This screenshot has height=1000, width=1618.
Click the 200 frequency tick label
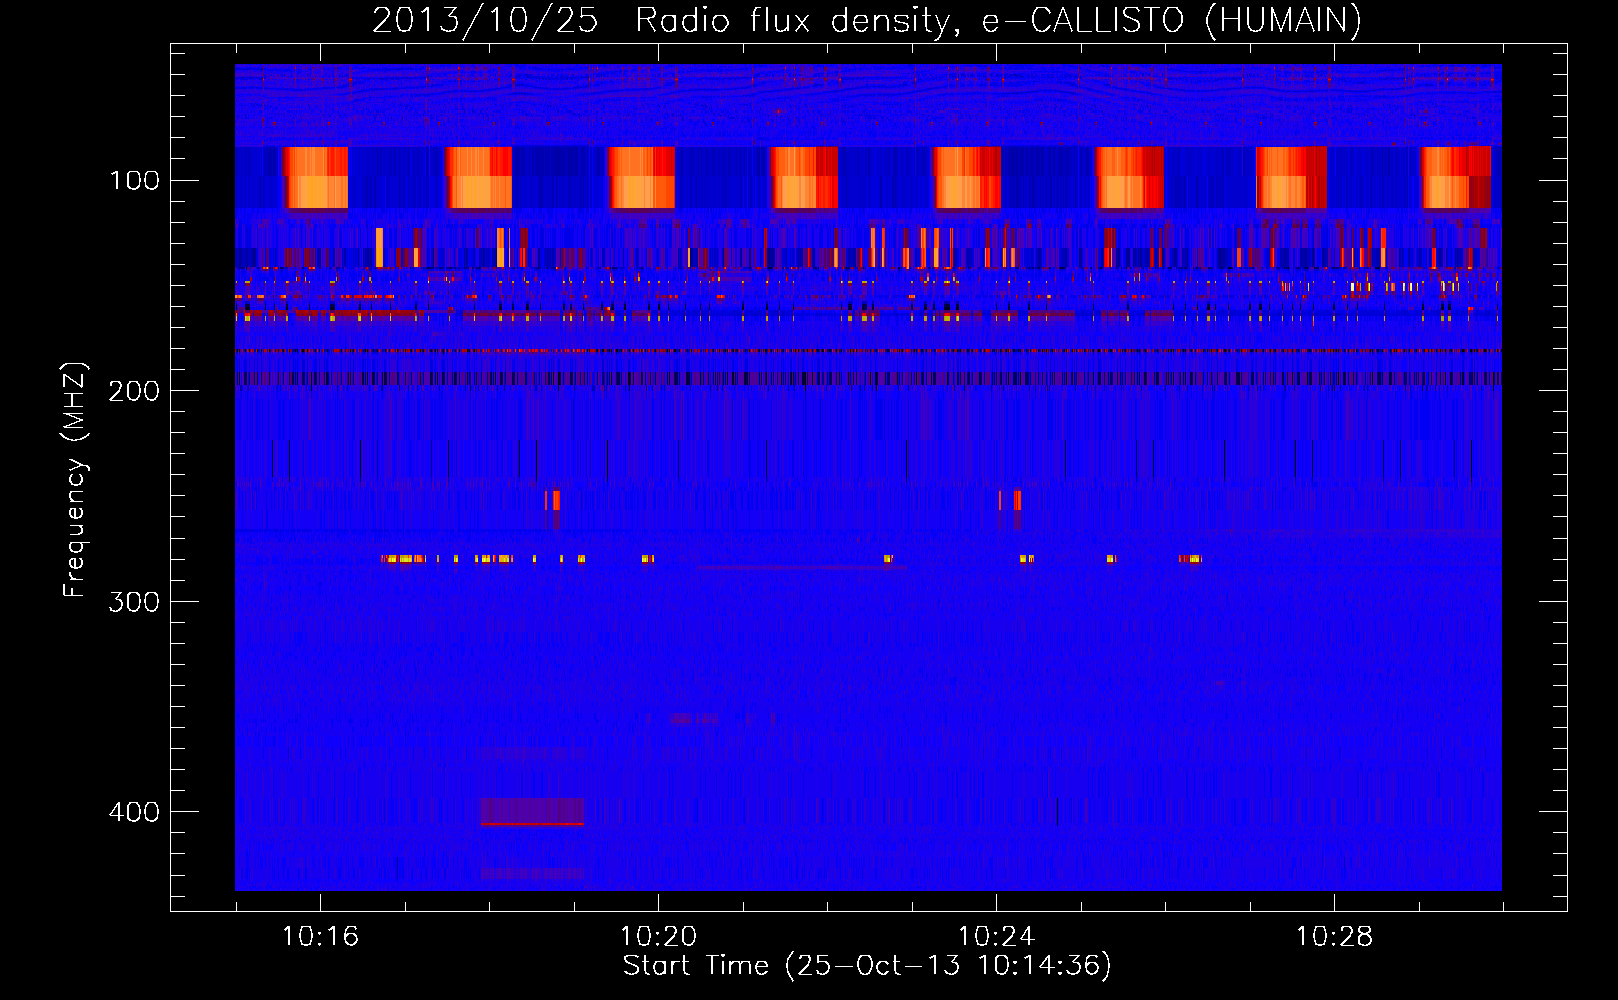click(134, 391)
